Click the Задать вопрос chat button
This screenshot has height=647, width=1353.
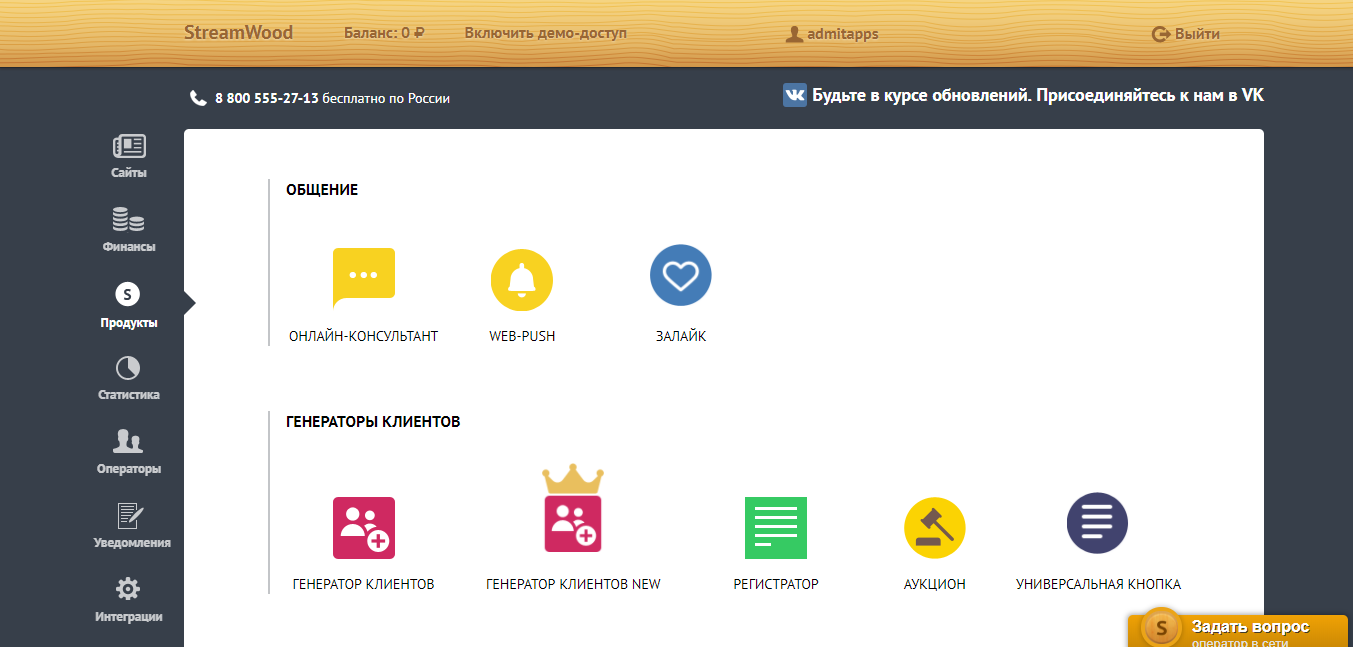1240,631
